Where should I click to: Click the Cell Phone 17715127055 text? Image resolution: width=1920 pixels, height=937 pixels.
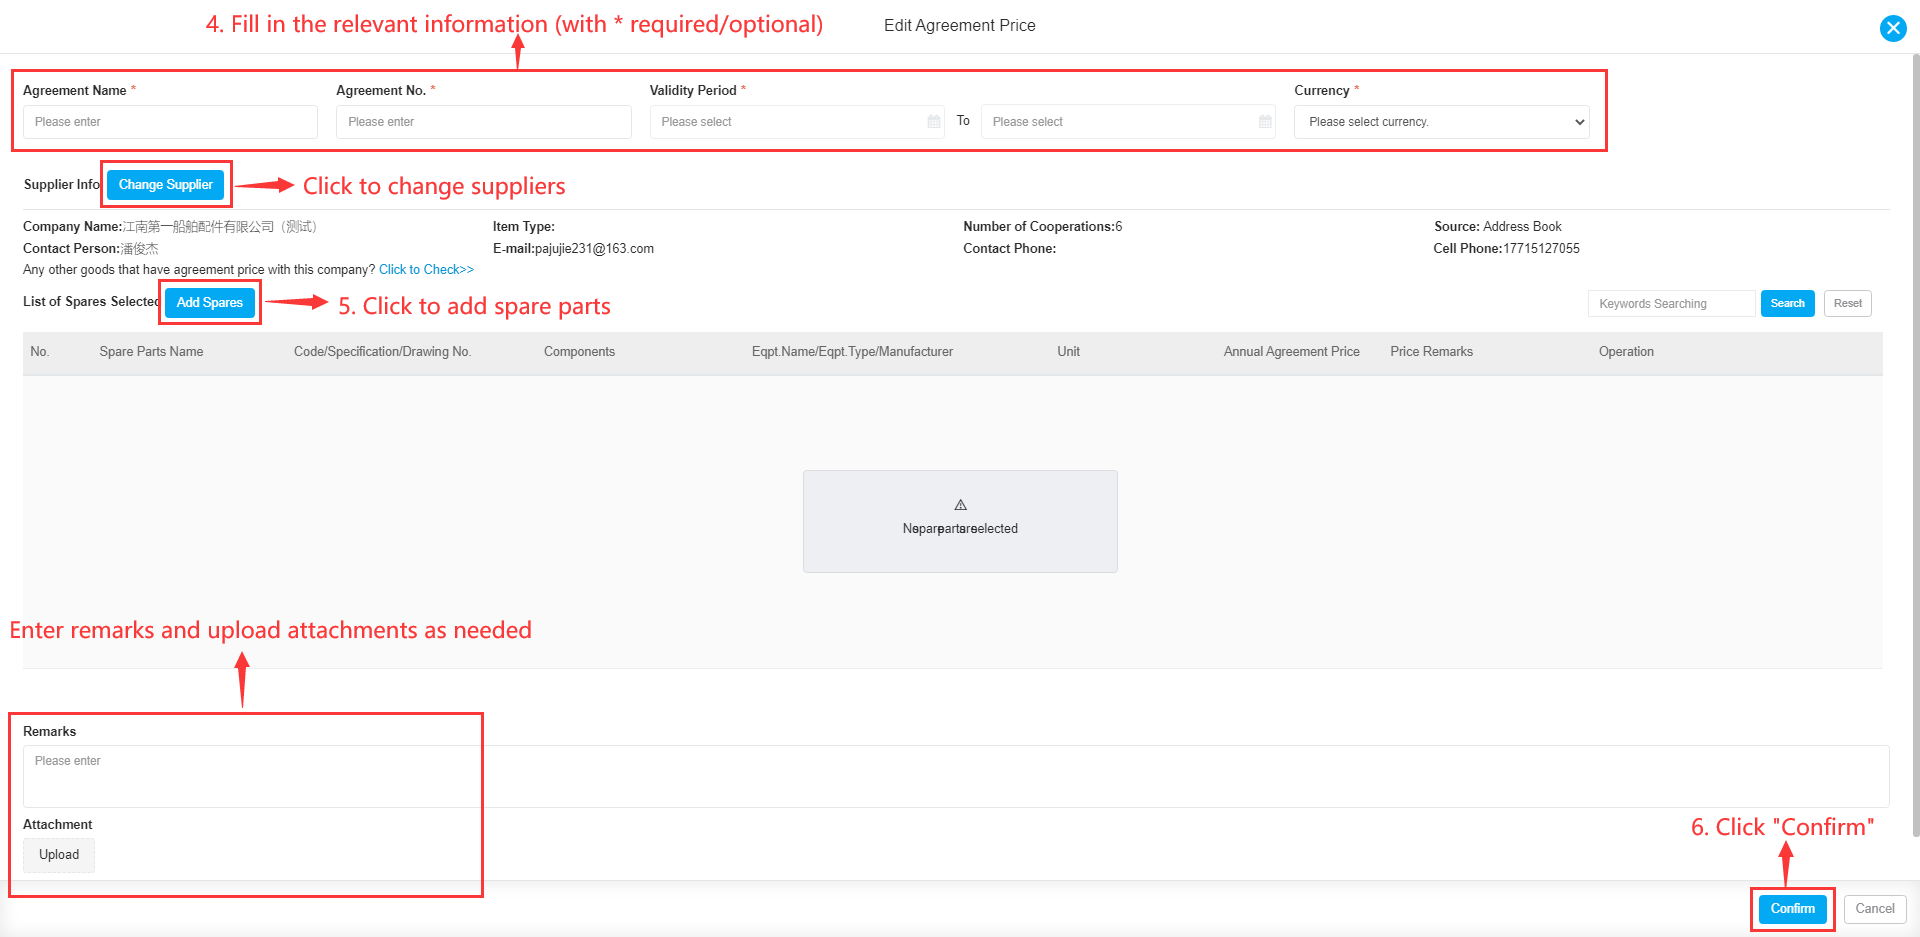(x=1506, y=249)
